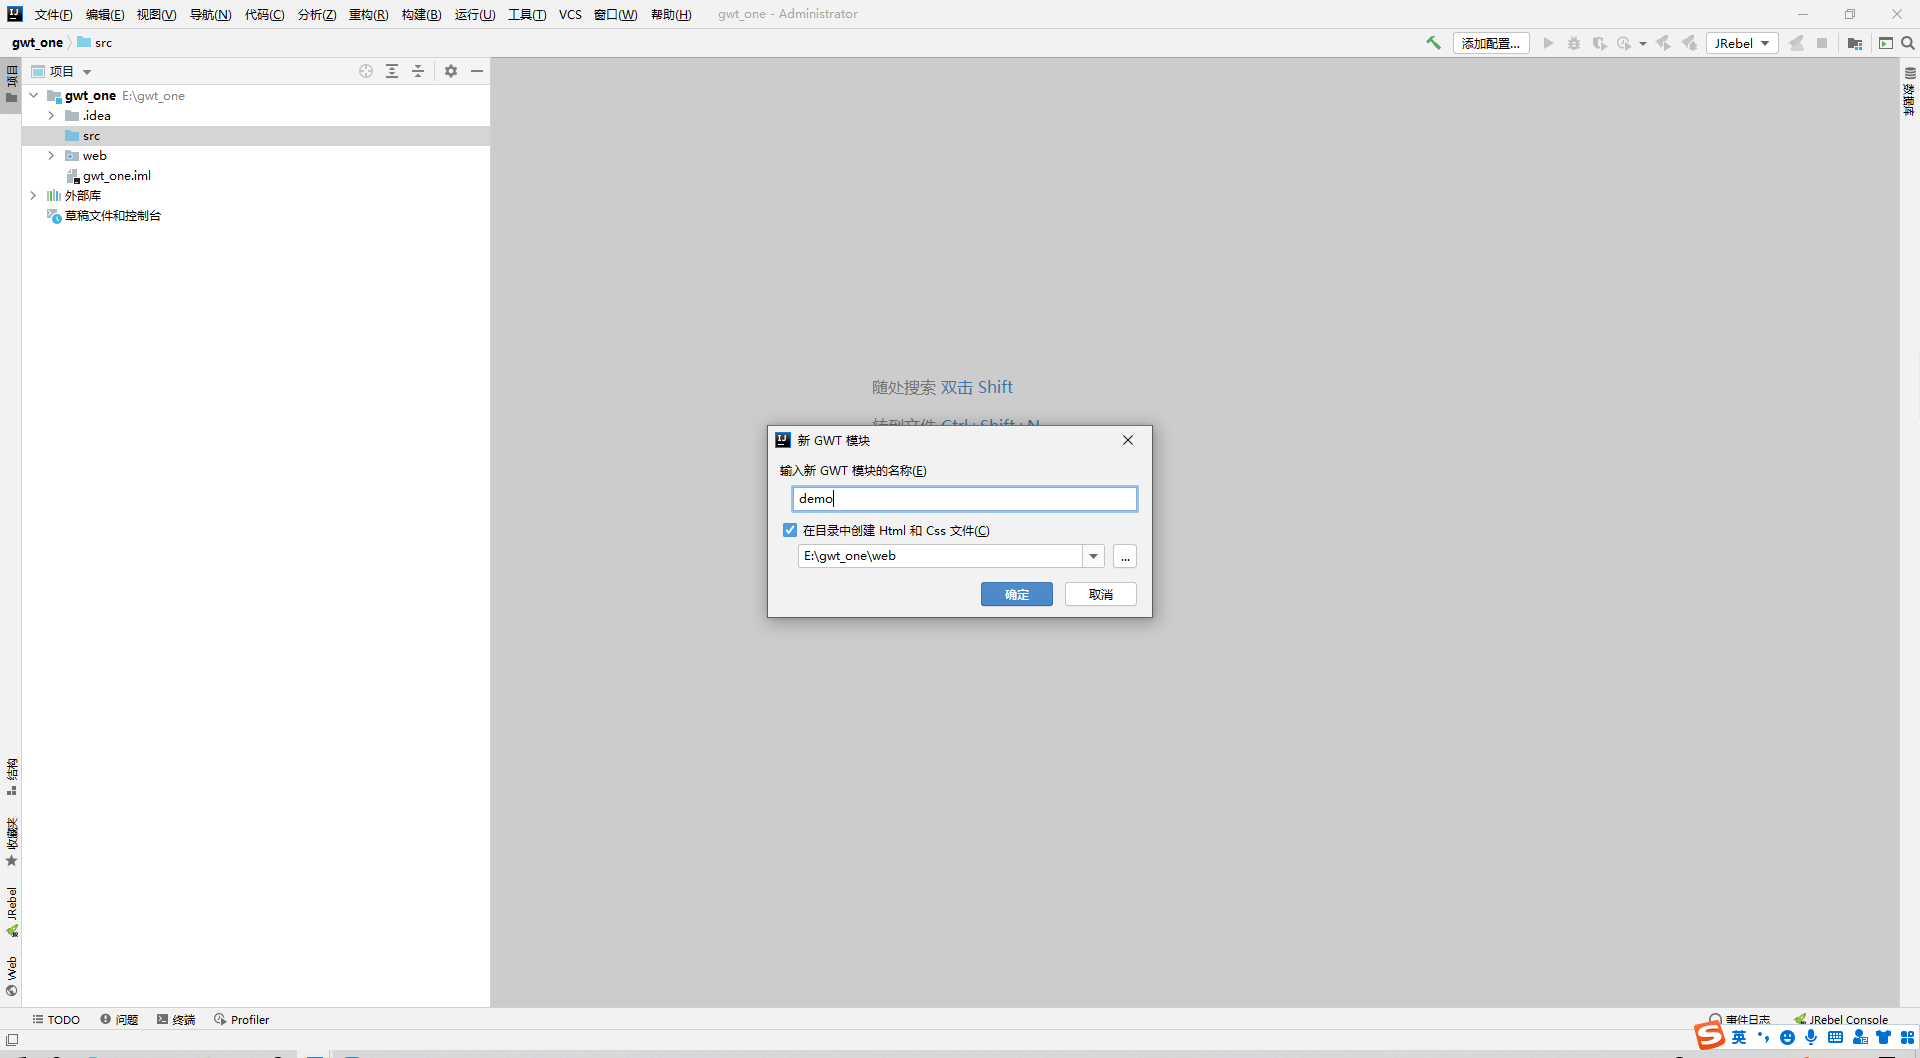Click the Sogou emoji panel icon

(1788, 1037)
